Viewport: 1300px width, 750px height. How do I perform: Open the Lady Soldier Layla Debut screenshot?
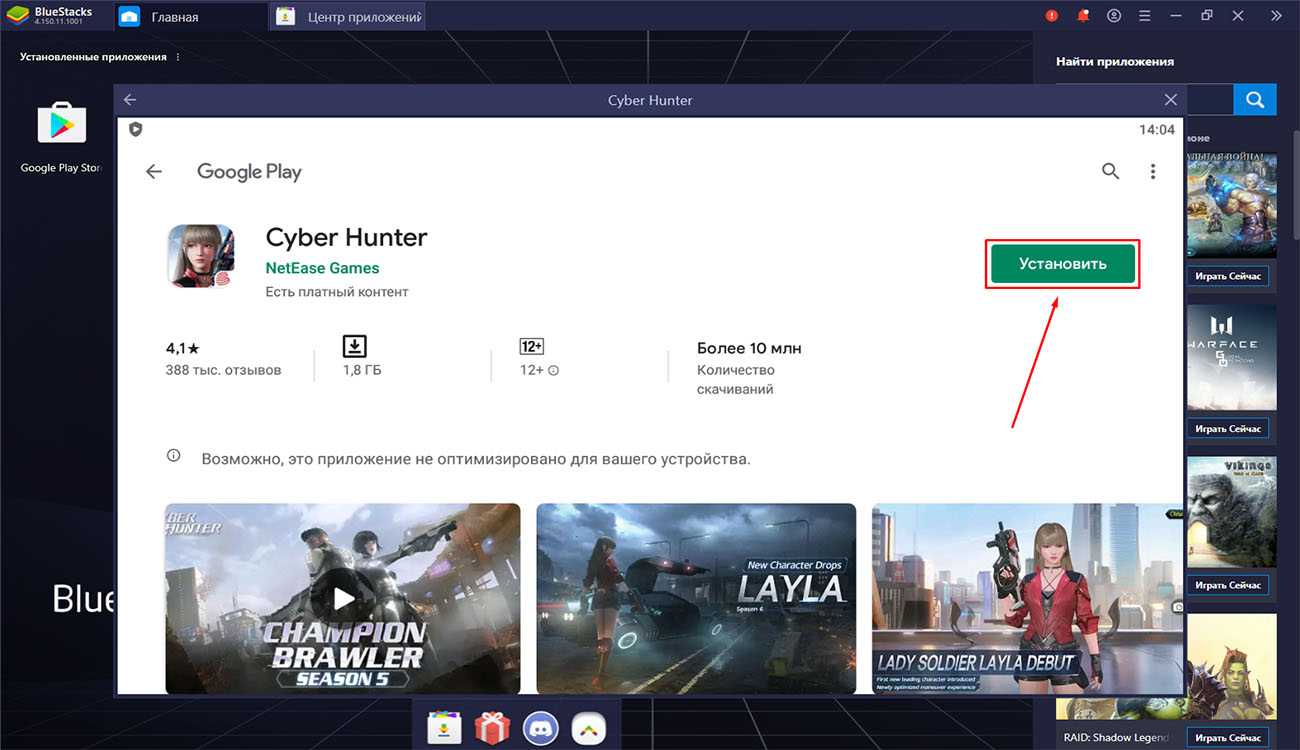(x=1027, y=598)
